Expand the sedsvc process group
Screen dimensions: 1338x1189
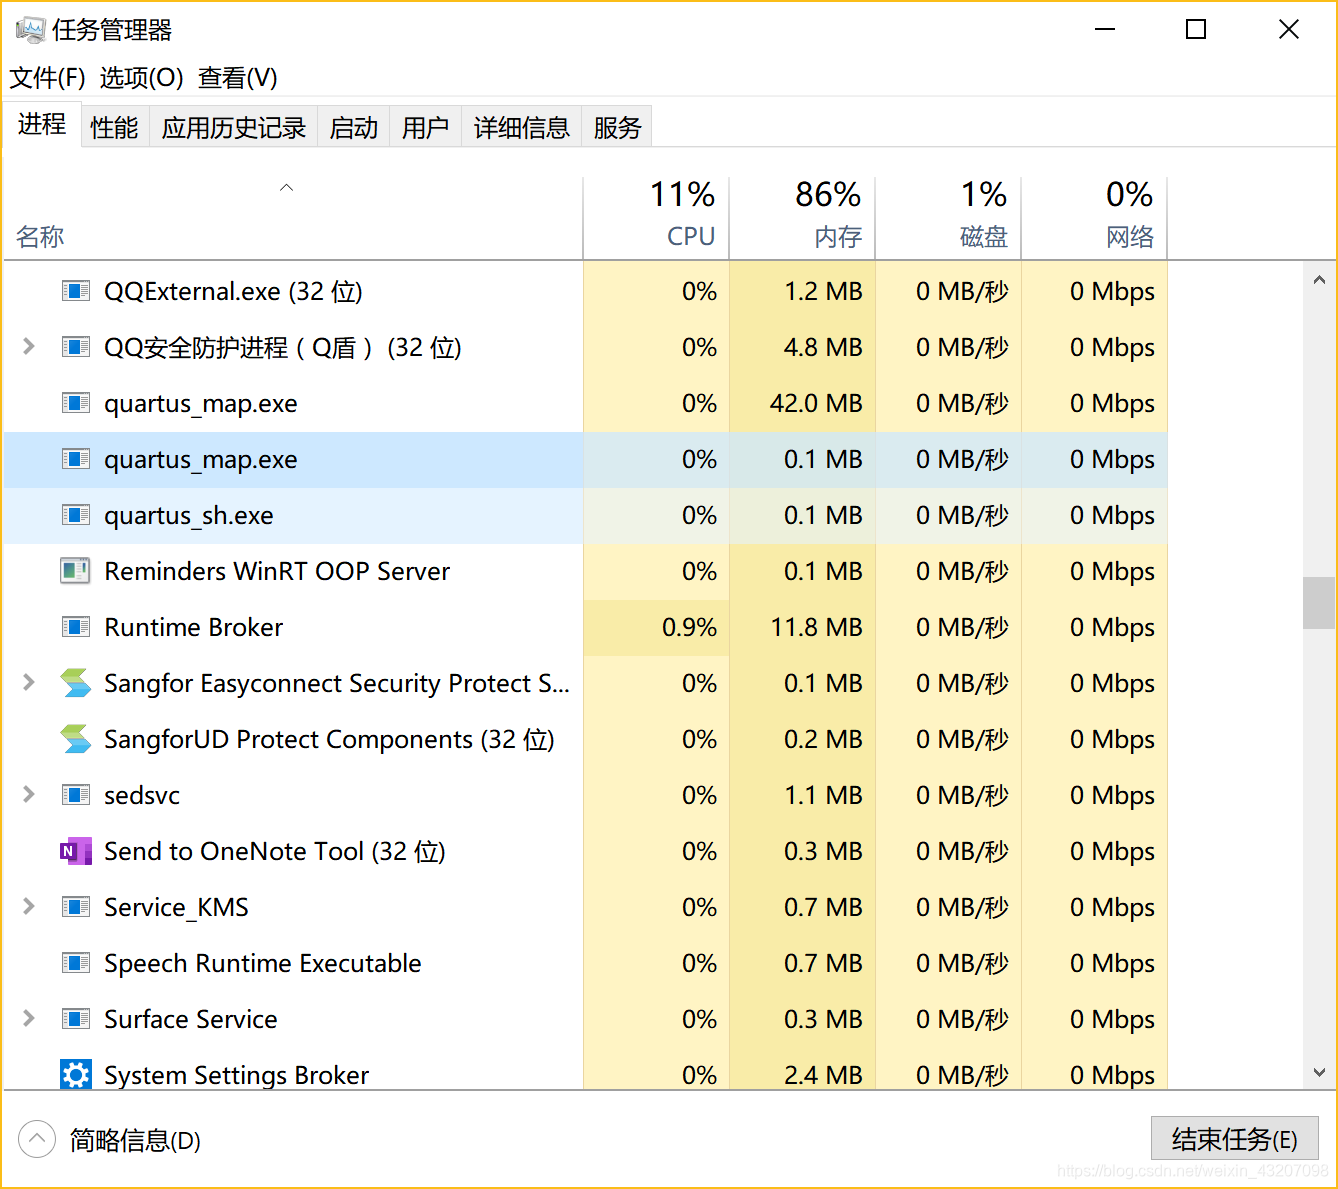click(29, 794)
